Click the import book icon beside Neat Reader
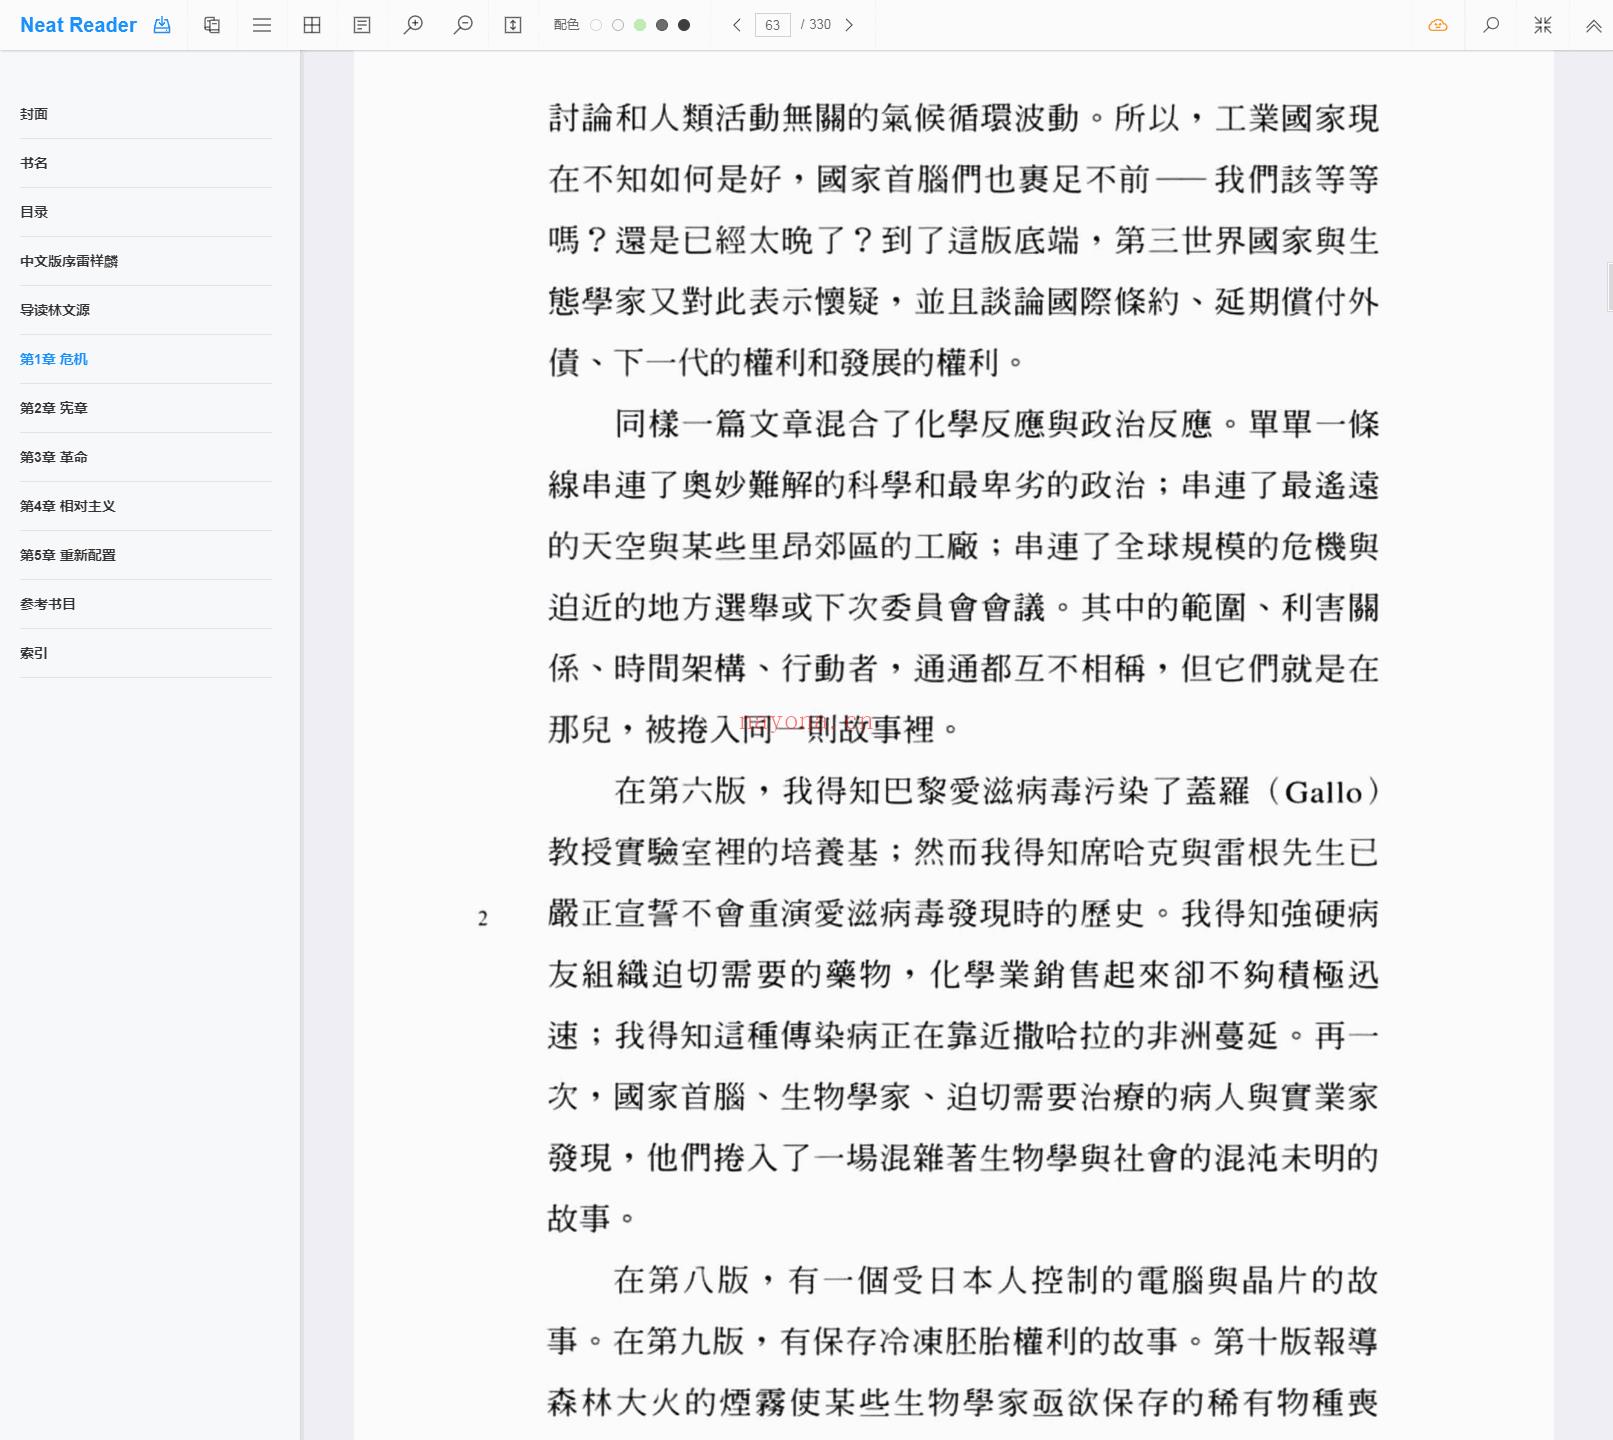1613x1440 pixels. 162,25
